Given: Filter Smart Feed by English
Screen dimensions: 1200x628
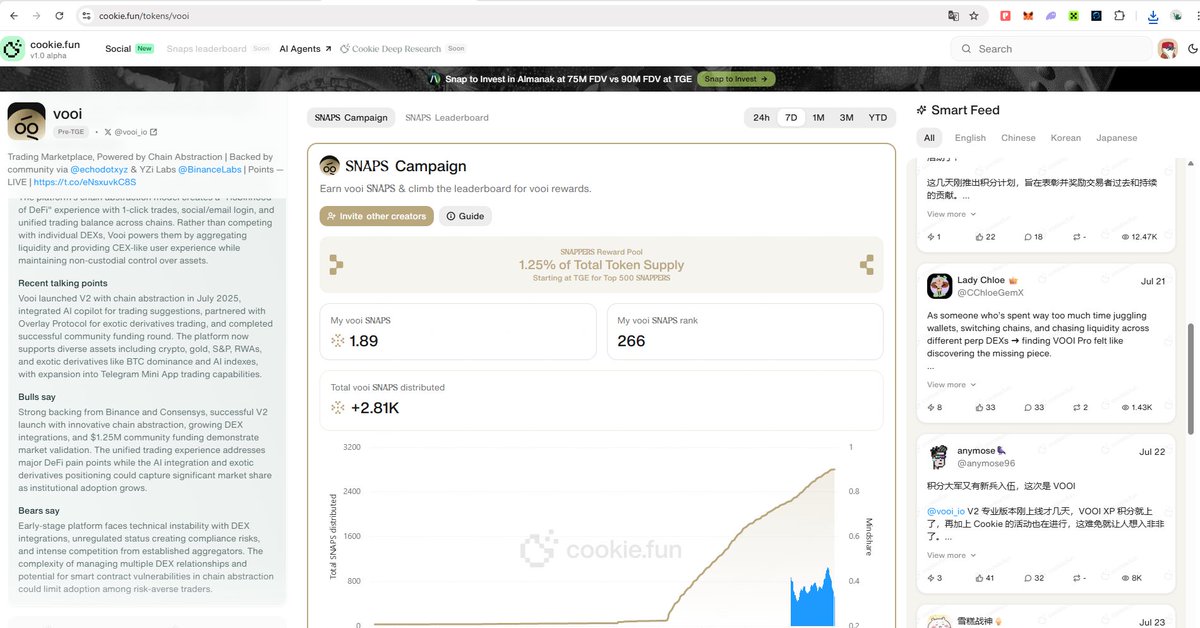Looking at the screenshot, I should coord(970,138).
